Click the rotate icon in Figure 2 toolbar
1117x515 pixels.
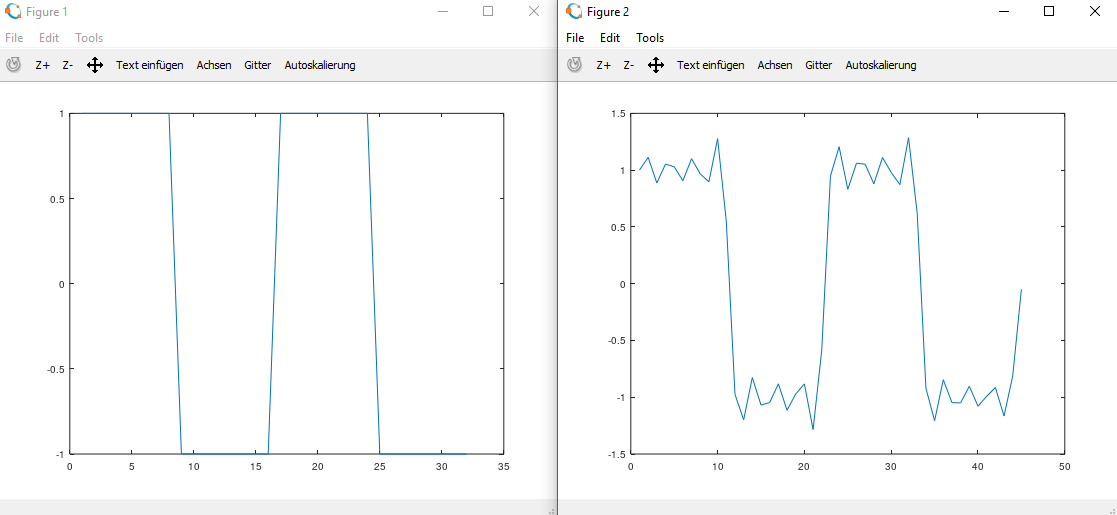[574, 65]
